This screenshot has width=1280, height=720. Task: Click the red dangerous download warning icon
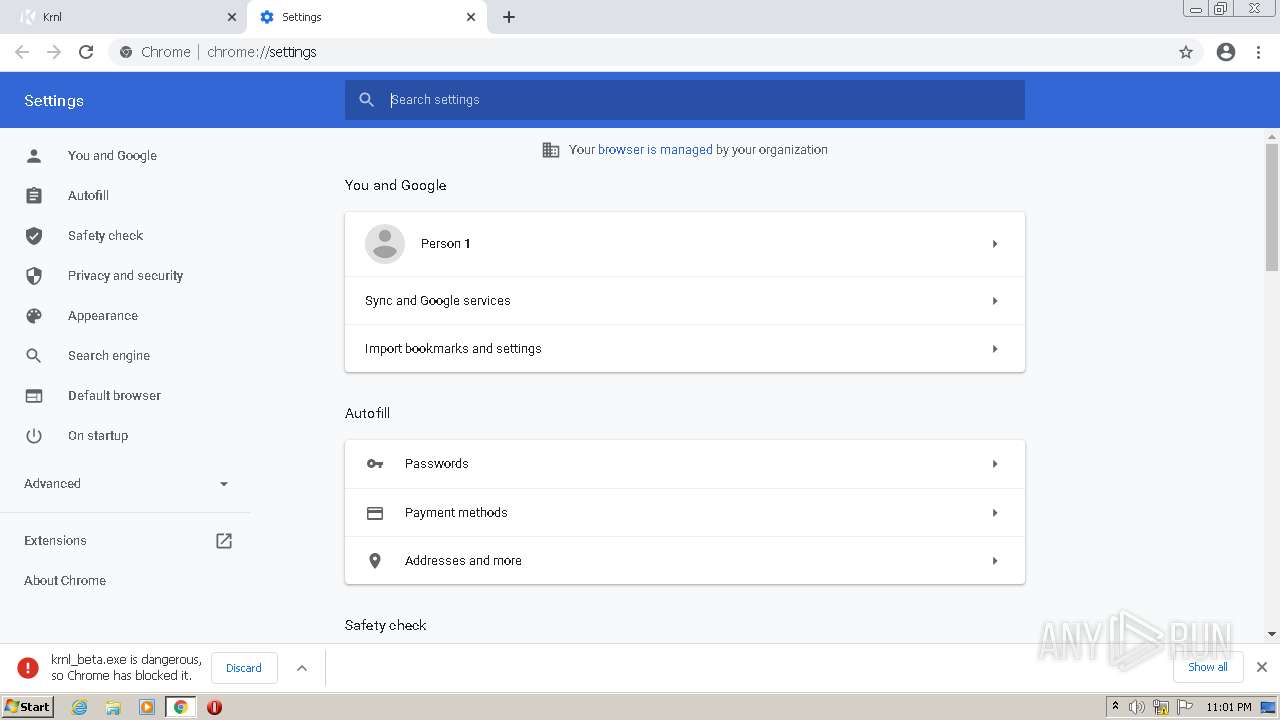click(x=28, y=668)
